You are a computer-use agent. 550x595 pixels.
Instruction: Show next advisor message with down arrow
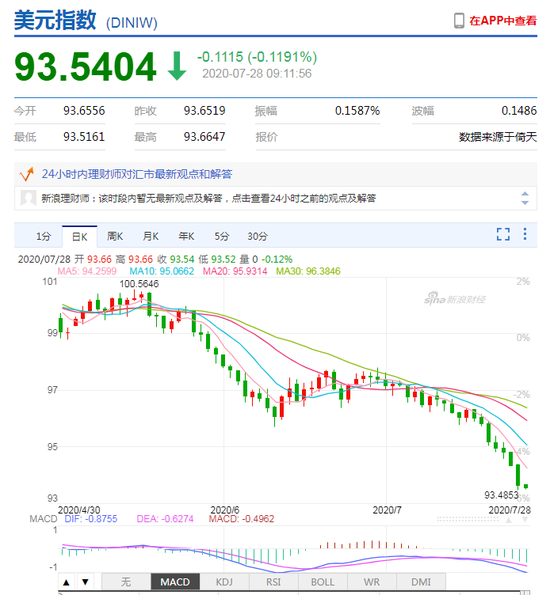(525, 203)
